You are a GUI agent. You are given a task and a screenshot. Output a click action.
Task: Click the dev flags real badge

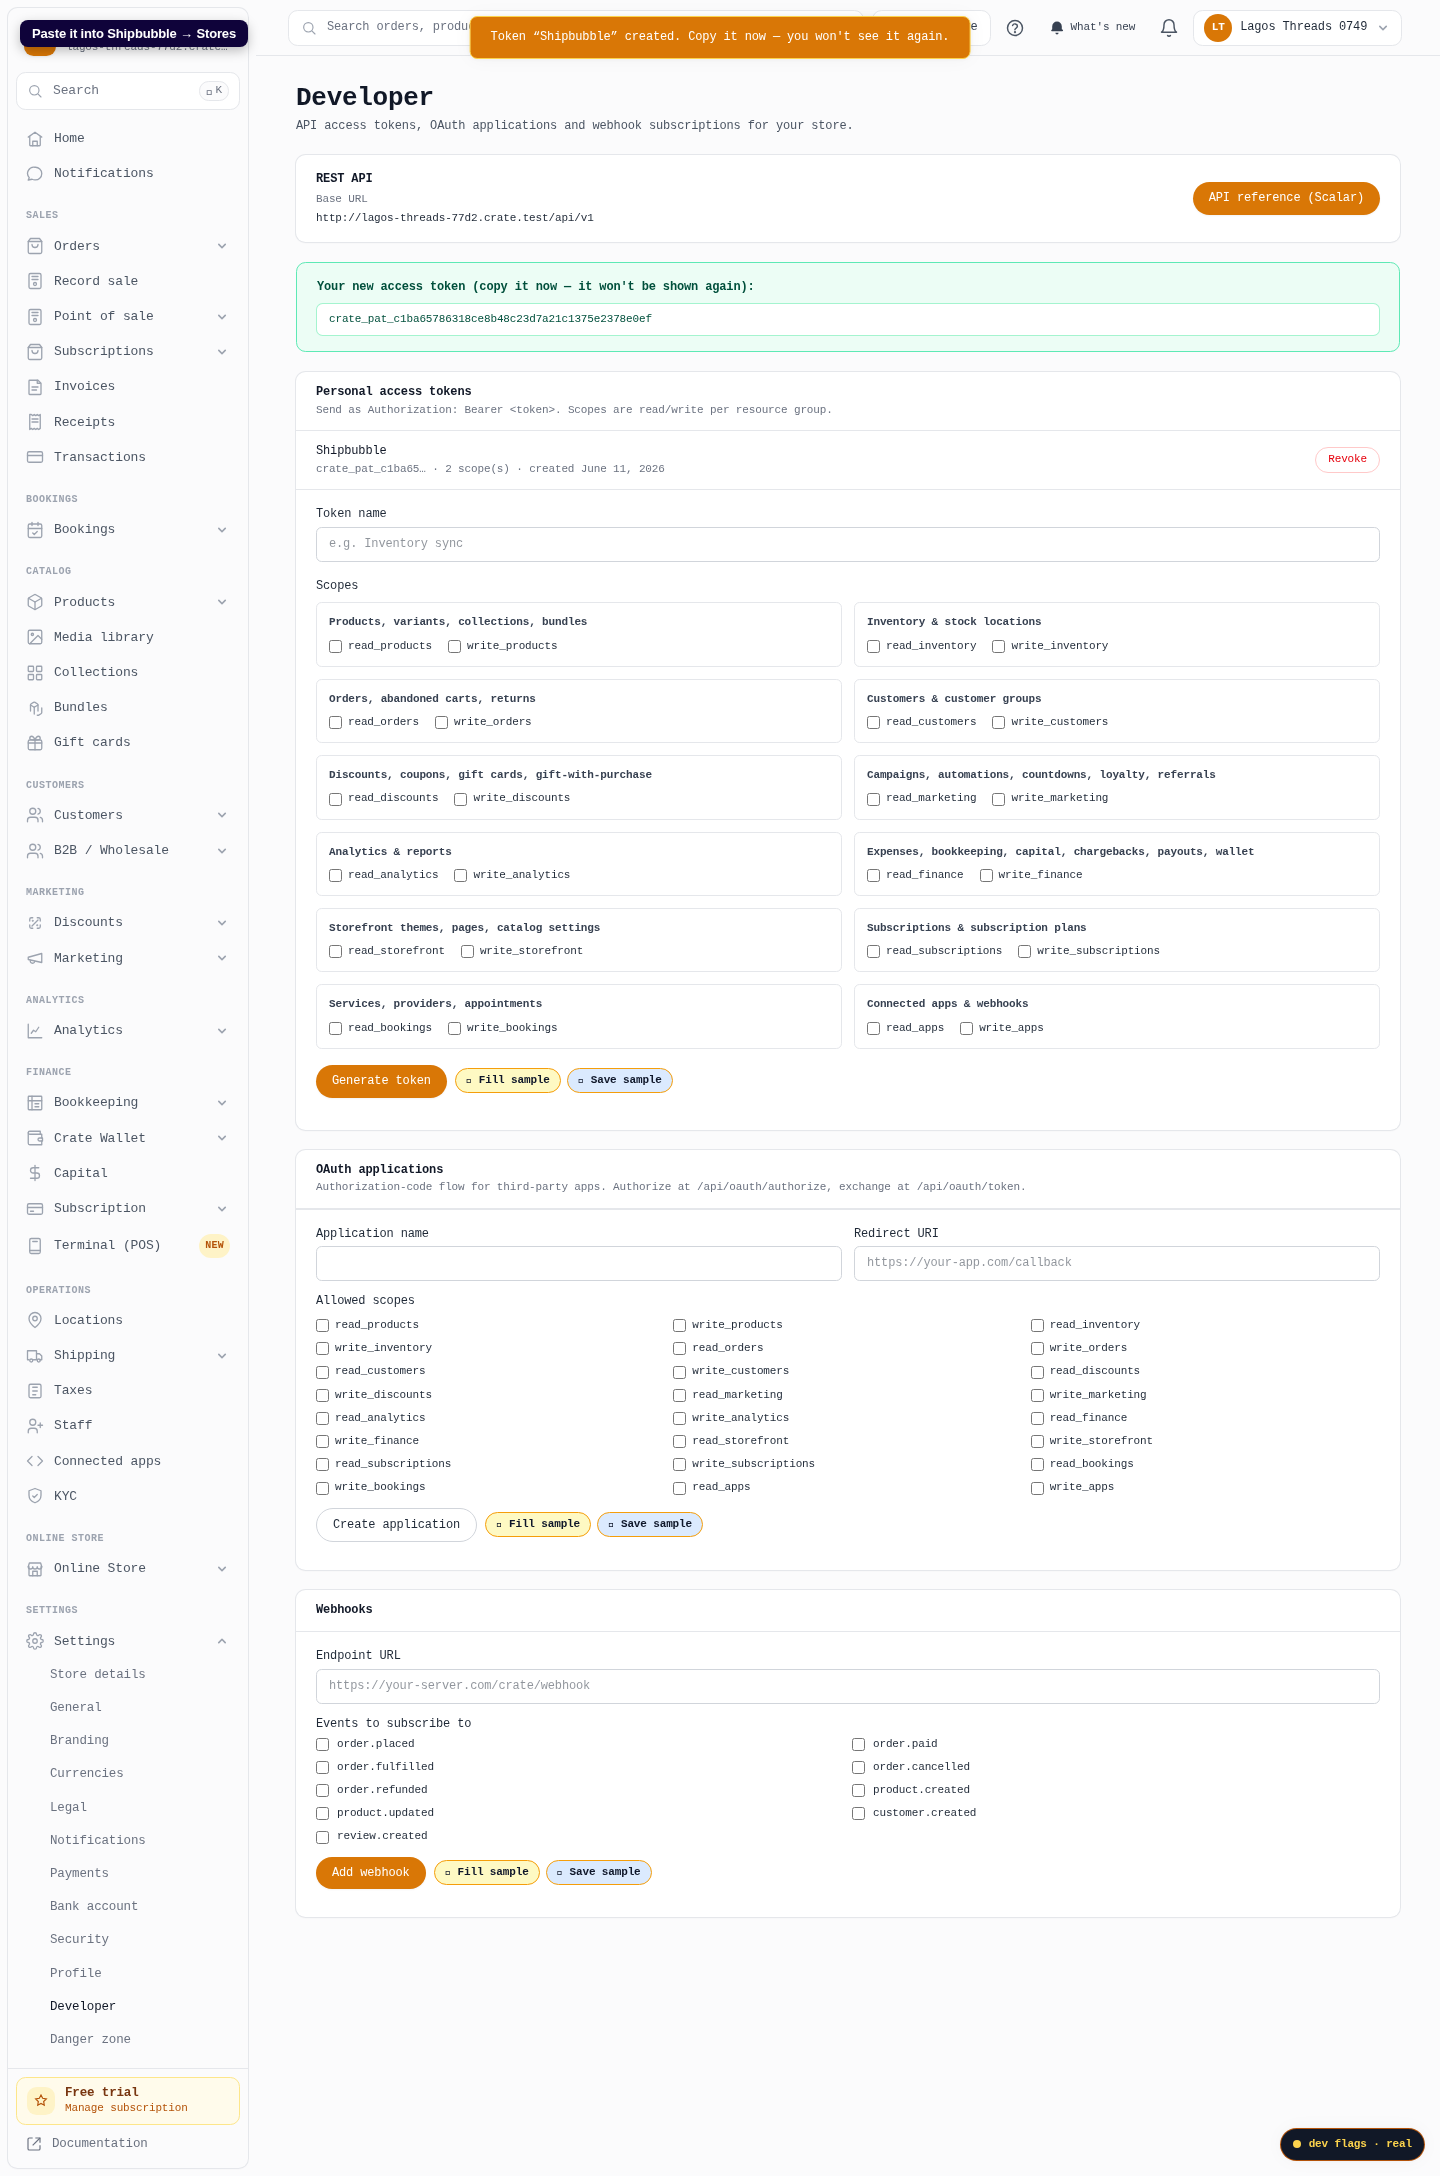pyautogui.click(x=1352, y=2144)
